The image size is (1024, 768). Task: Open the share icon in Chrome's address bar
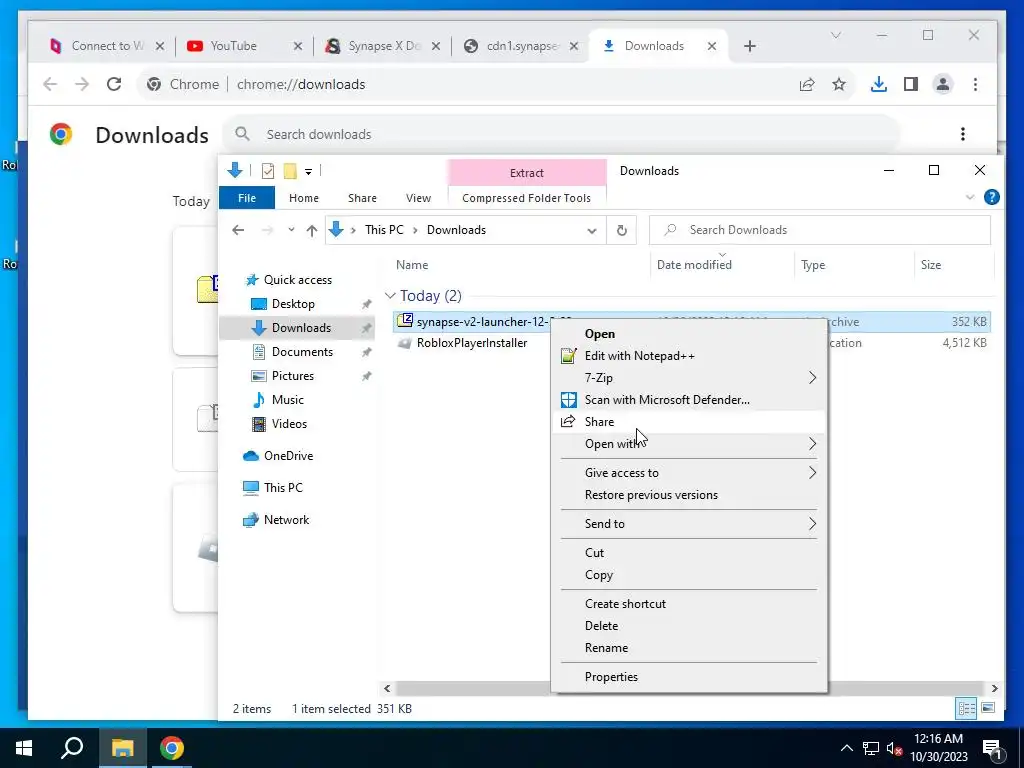tap(807, 84)
